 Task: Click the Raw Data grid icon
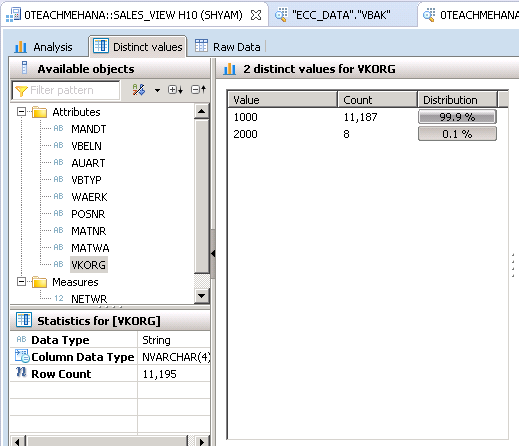tap(201, 46)
